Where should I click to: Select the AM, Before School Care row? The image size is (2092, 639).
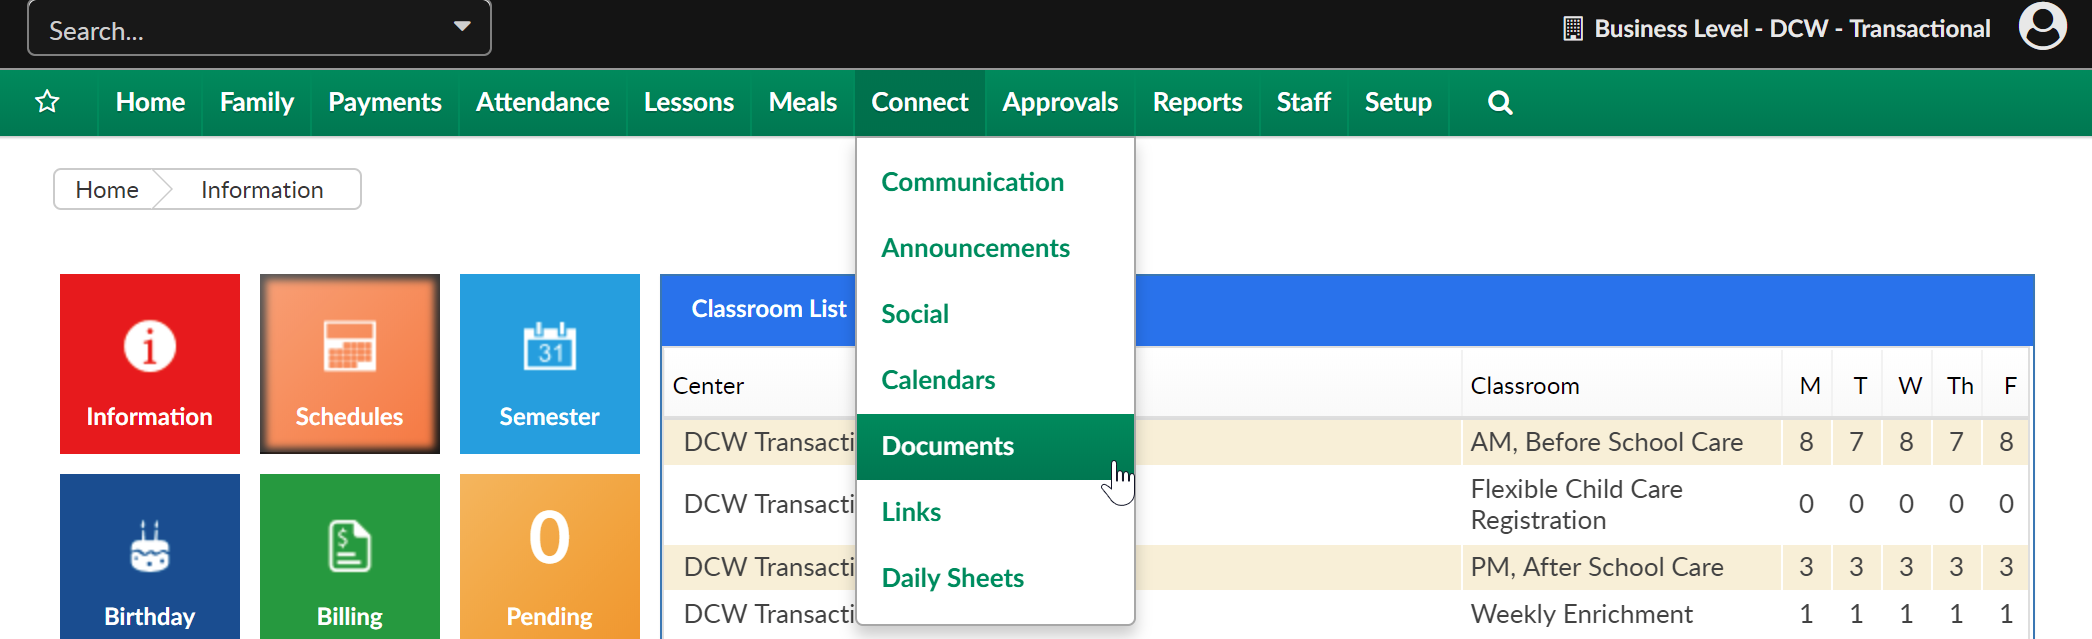tap(1345, 442)
